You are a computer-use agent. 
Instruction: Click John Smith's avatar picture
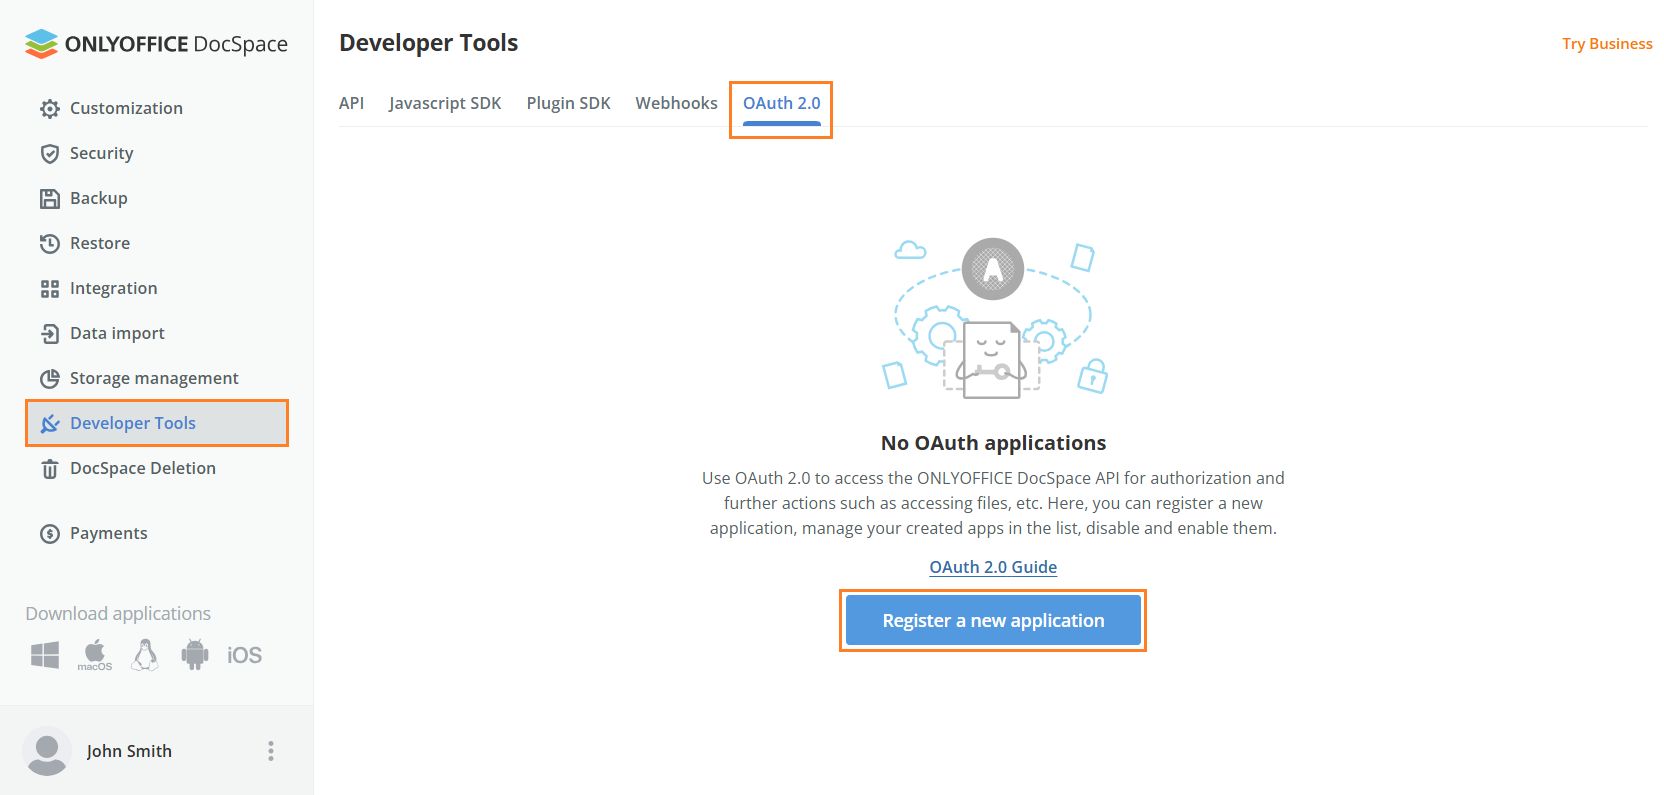(x=46, y=751)
